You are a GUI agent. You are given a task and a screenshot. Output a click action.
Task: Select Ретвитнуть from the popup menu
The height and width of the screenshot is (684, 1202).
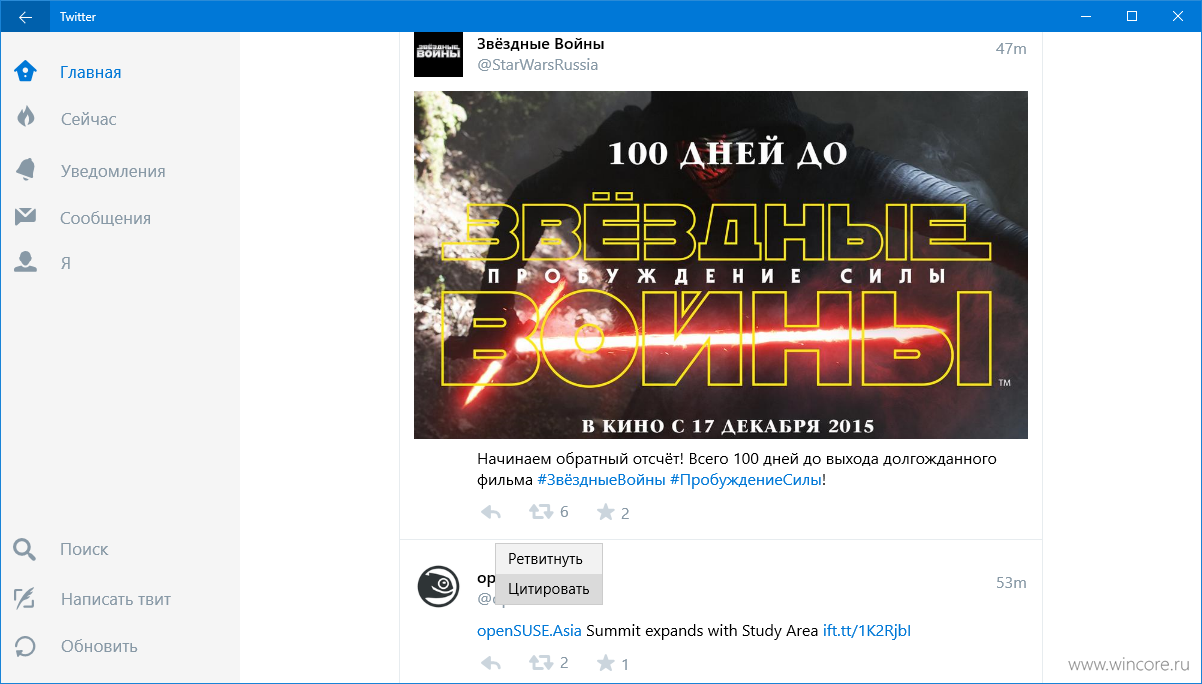click(x=549, y=559)
